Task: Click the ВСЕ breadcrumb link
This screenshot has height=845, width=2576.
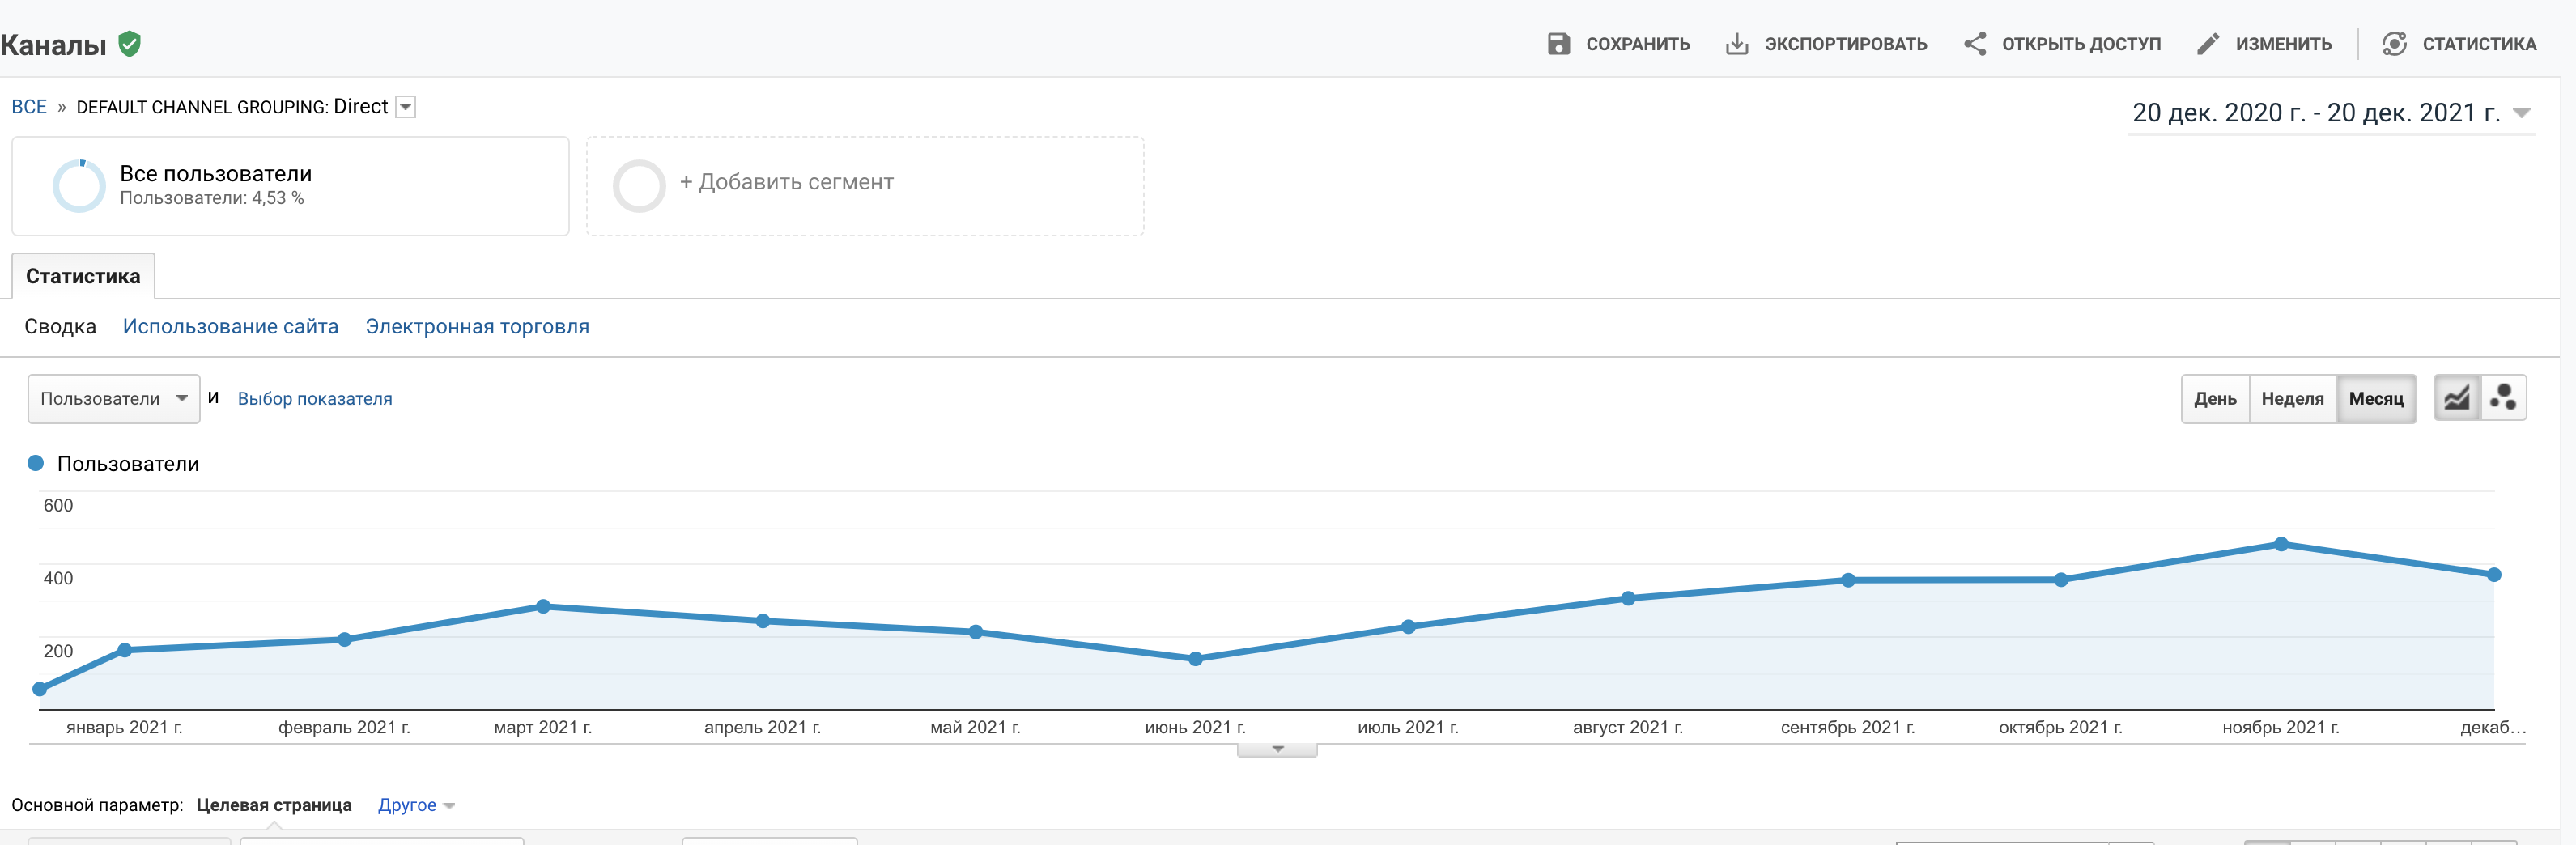Action: point(29,107)
